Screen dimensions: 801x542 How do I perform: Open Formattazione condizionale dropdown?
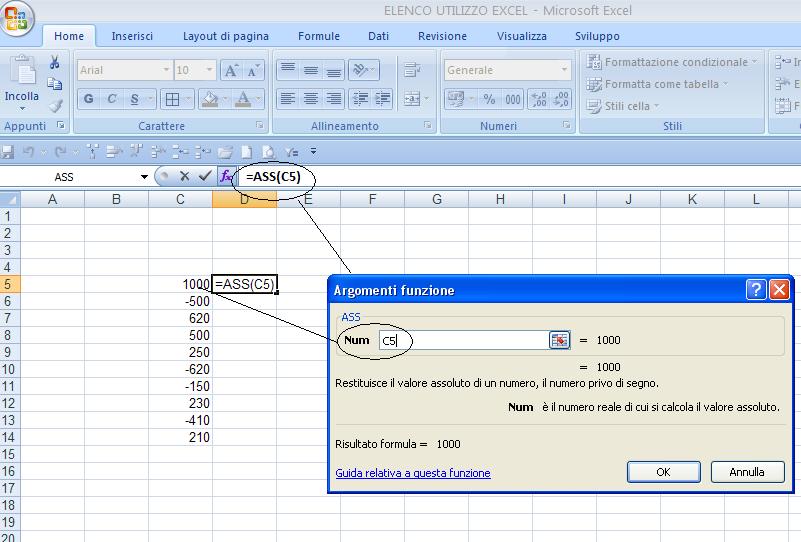point(671,62)
